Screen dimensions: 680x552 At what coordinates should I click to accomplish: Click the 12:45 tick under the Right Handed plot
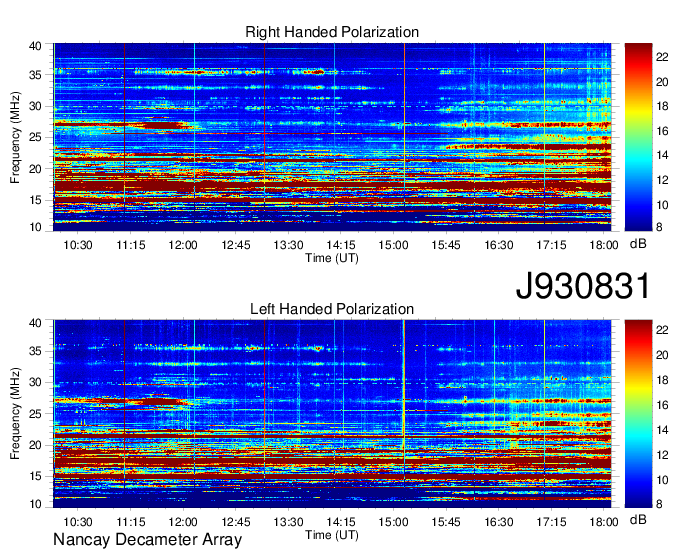point(236,245)
